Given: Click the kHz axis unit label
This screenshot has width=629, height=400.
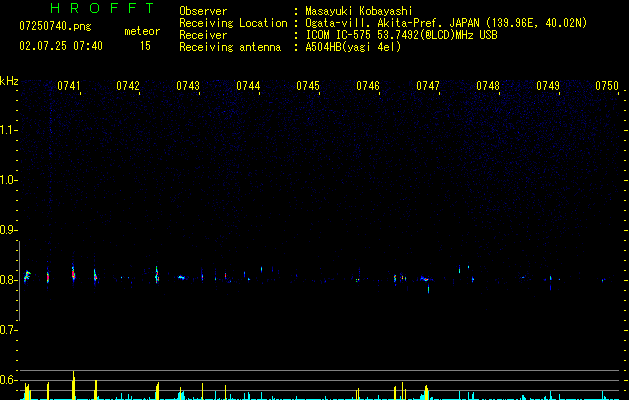Looking at the screenshot, I should [9, 81].
